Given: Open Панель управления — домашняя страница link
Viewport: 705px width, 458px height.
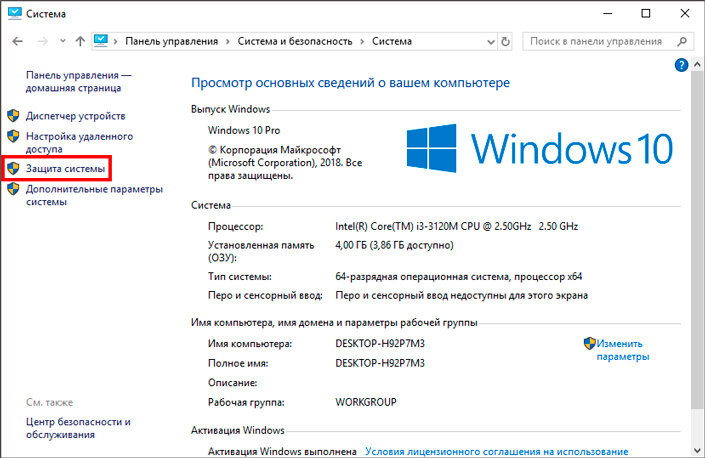Looking at the screenshot, I should pyautogui.click(x=78, y=81).
